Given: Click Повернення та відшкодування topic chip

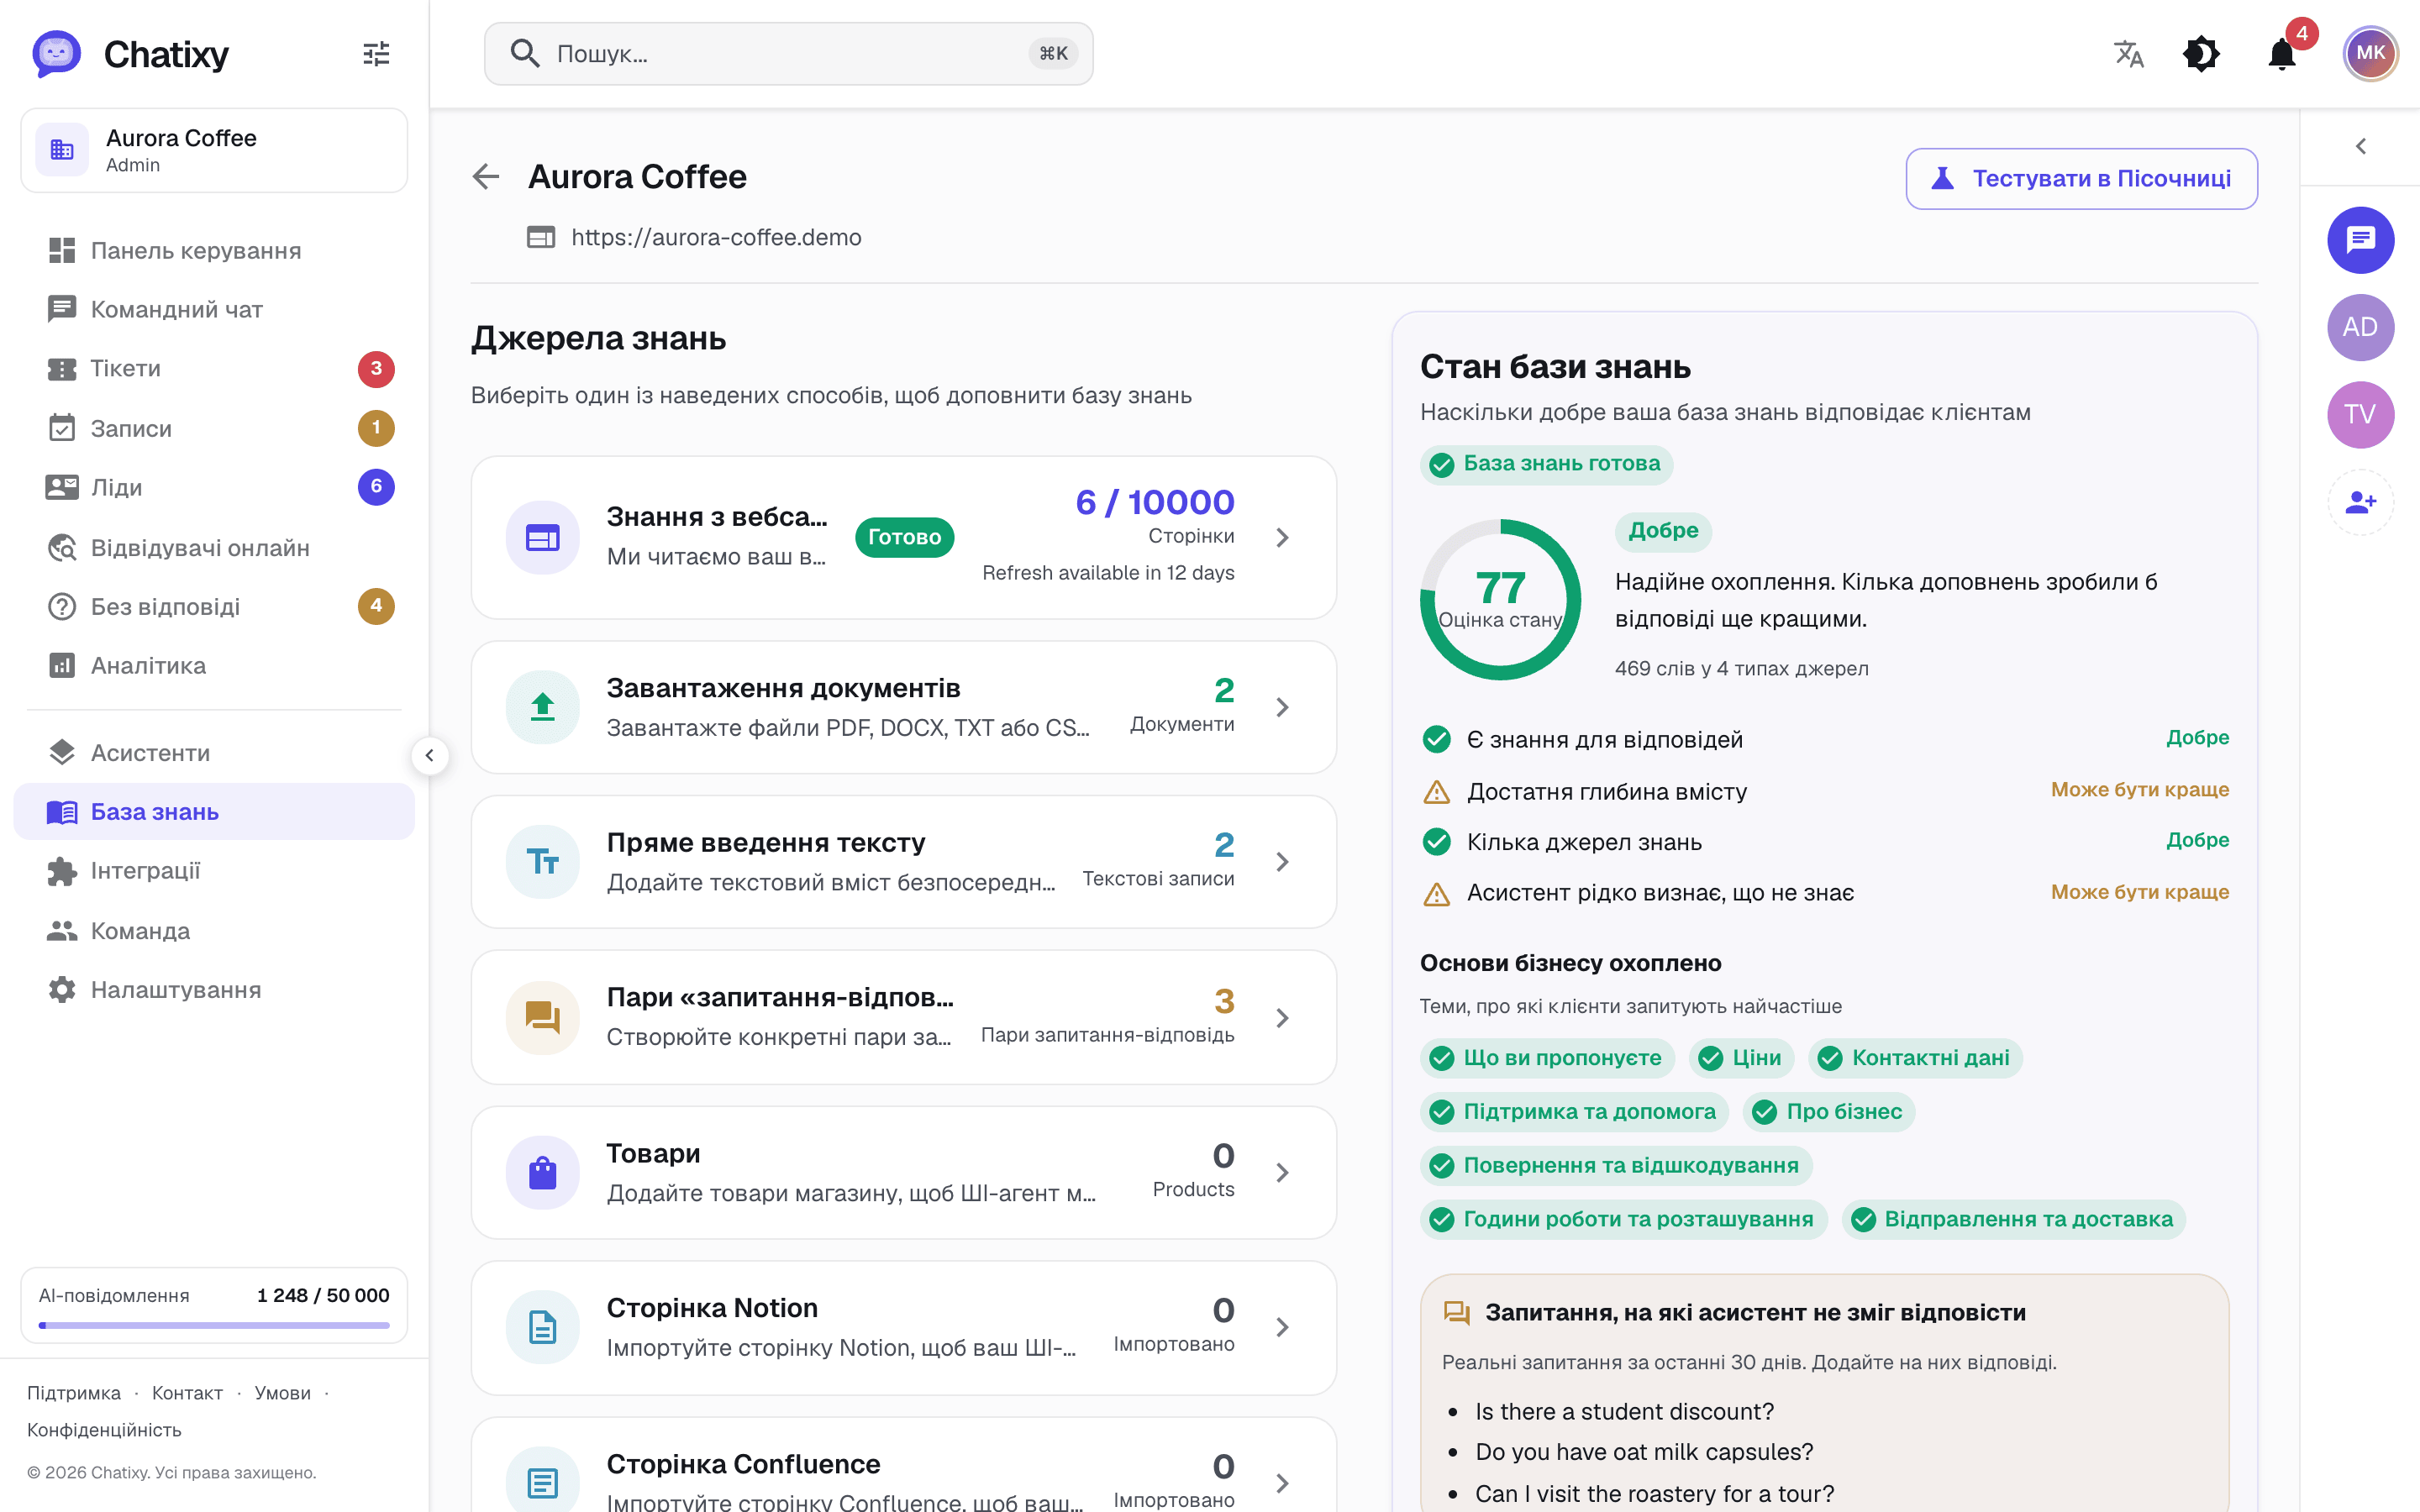Looking at the screenshot, I should pyautogui.click(x=1615, y=1165).
